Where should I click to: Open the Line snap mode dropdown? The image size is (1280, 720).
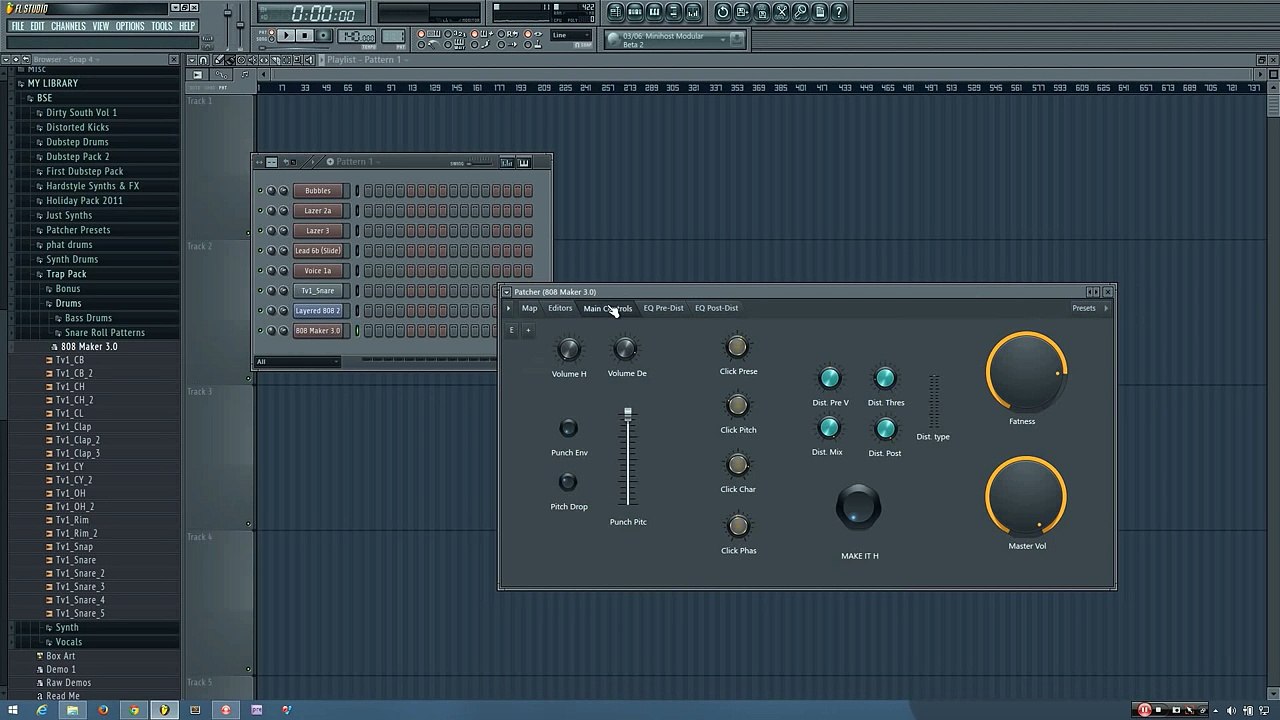pos(571,36)
